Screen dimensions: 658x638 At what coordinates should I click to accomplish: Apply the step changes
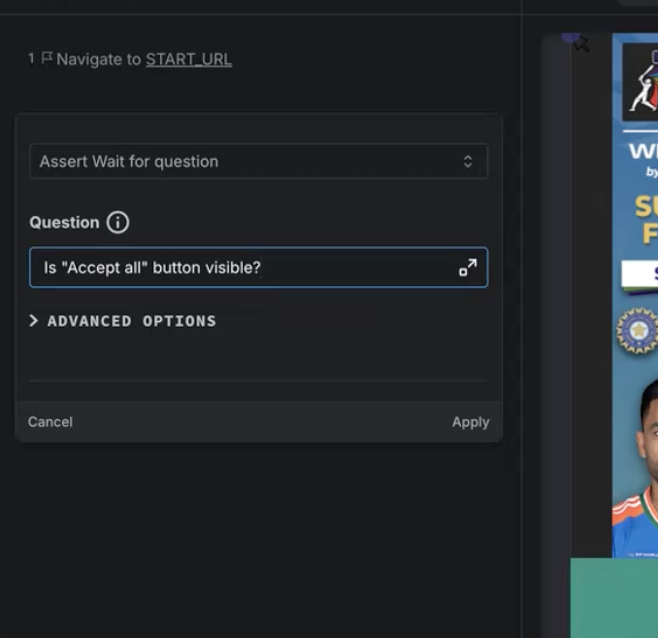[470, 422]
